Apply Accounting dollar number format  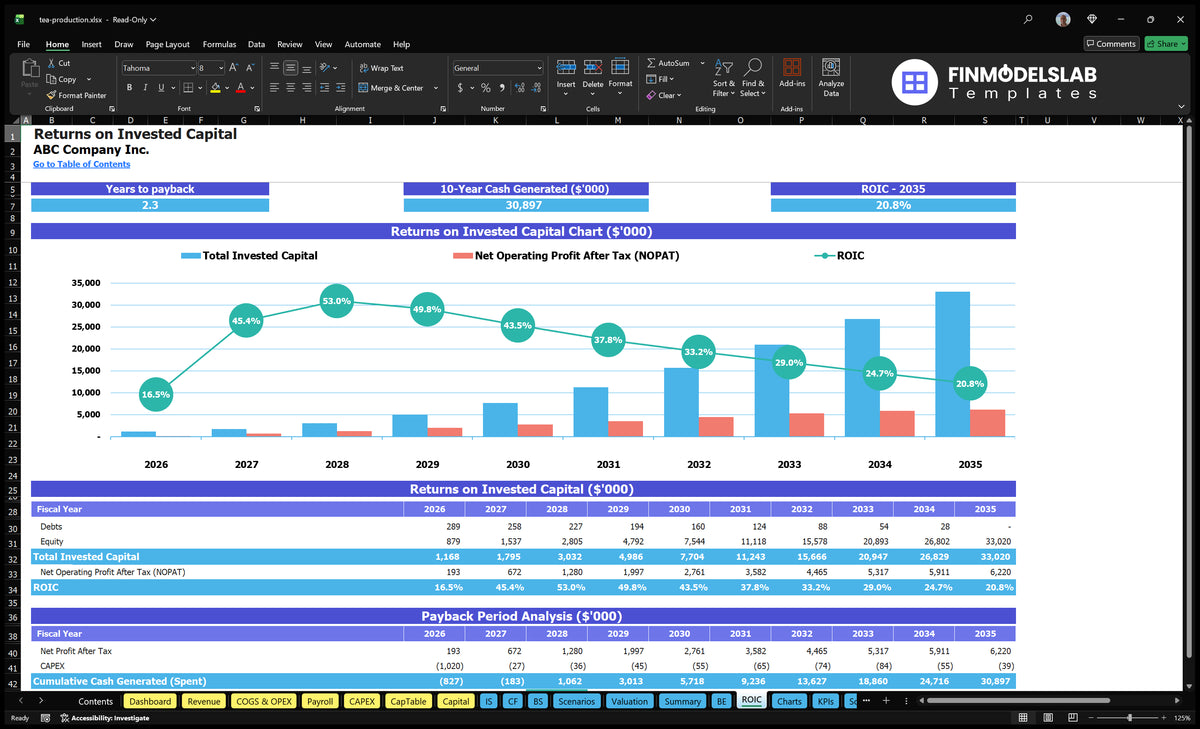(x=460, y=88)
